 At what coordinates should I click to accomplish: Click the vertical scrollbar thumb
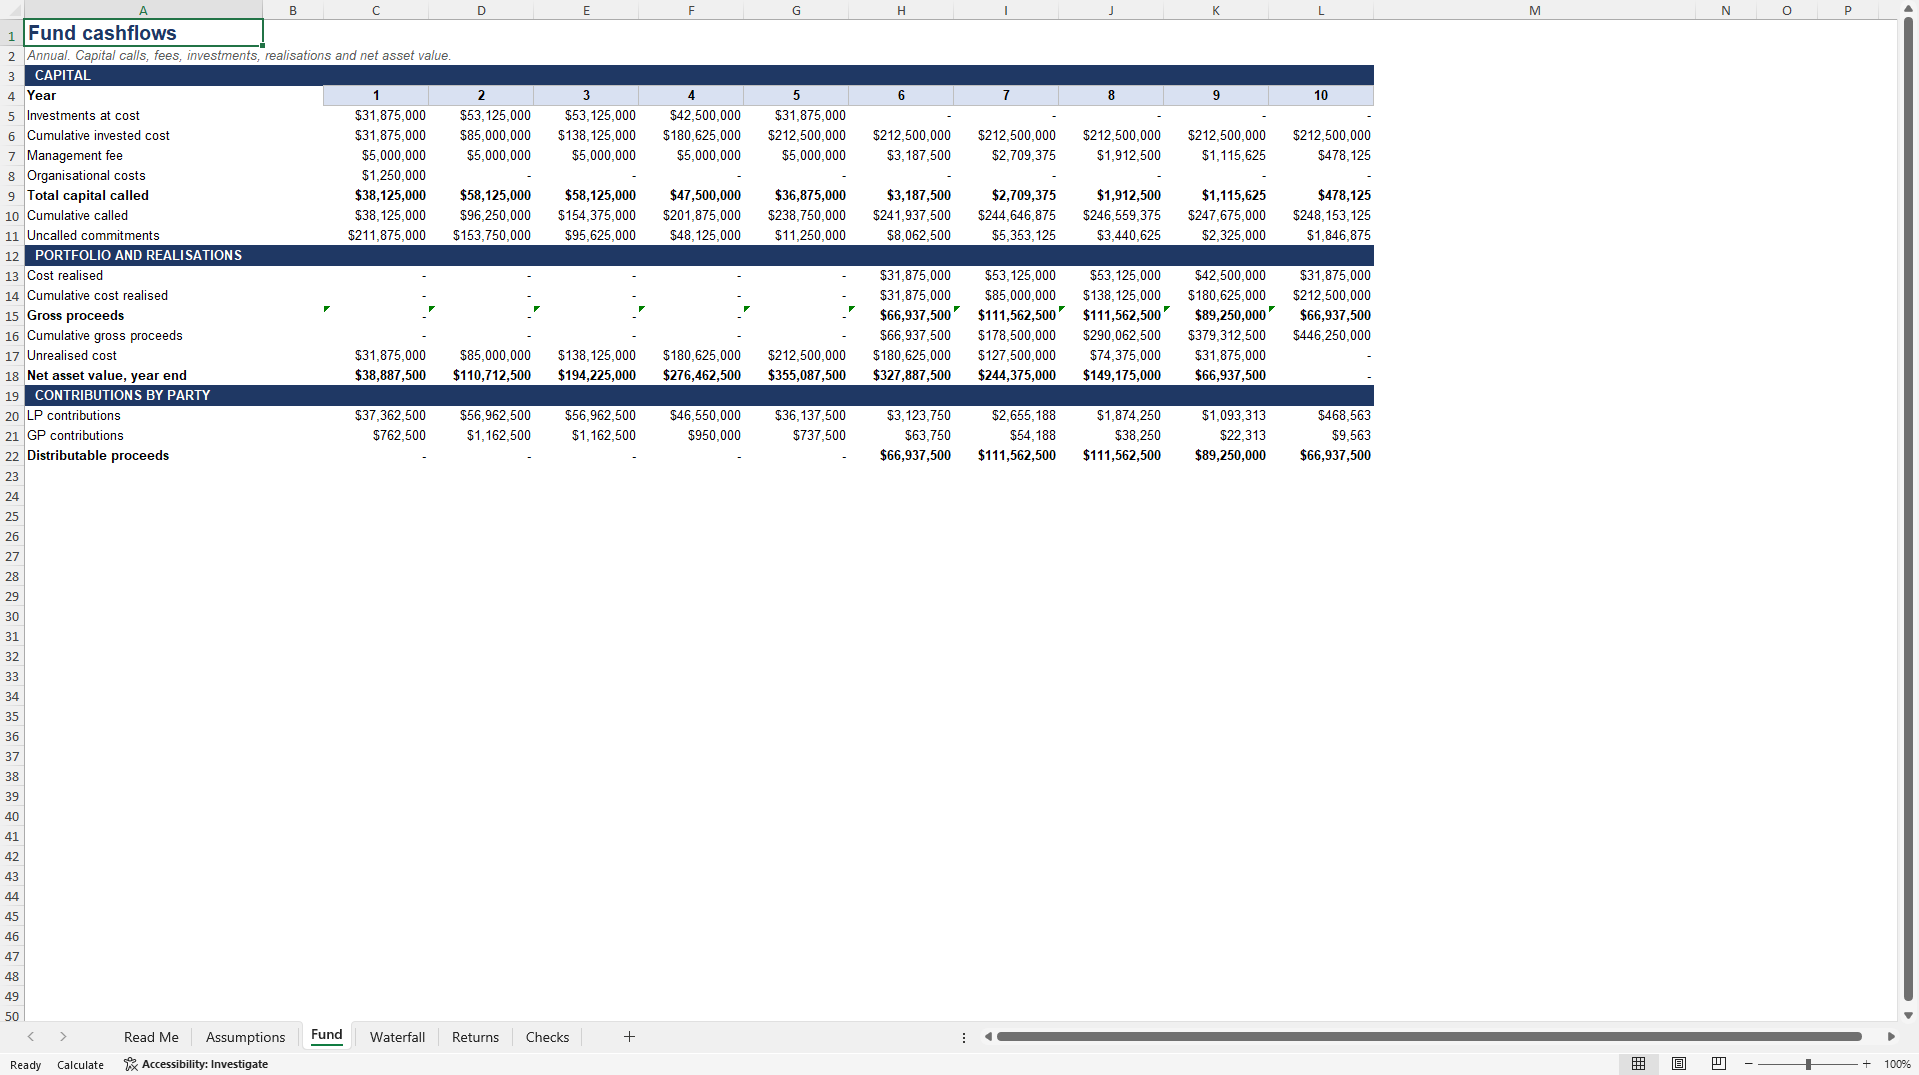[1908, 510]
